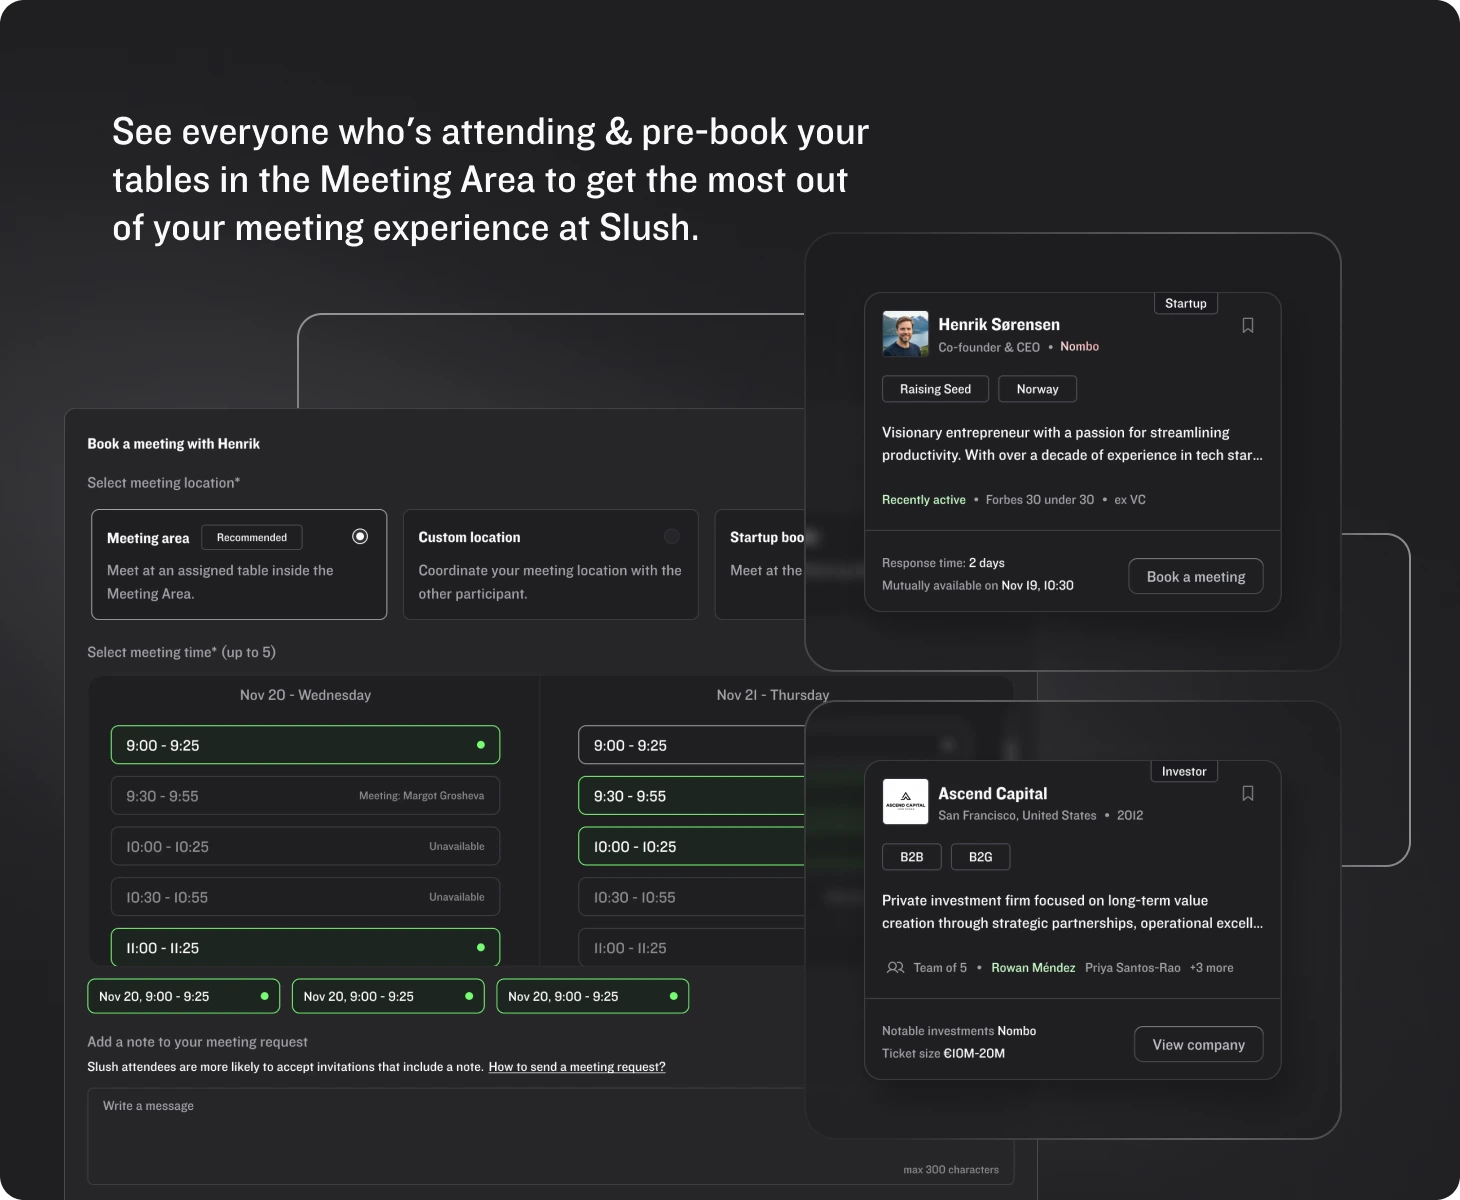Click the ex VC text
This screenshot has width=1460, height=1200.
point(1130,500)
